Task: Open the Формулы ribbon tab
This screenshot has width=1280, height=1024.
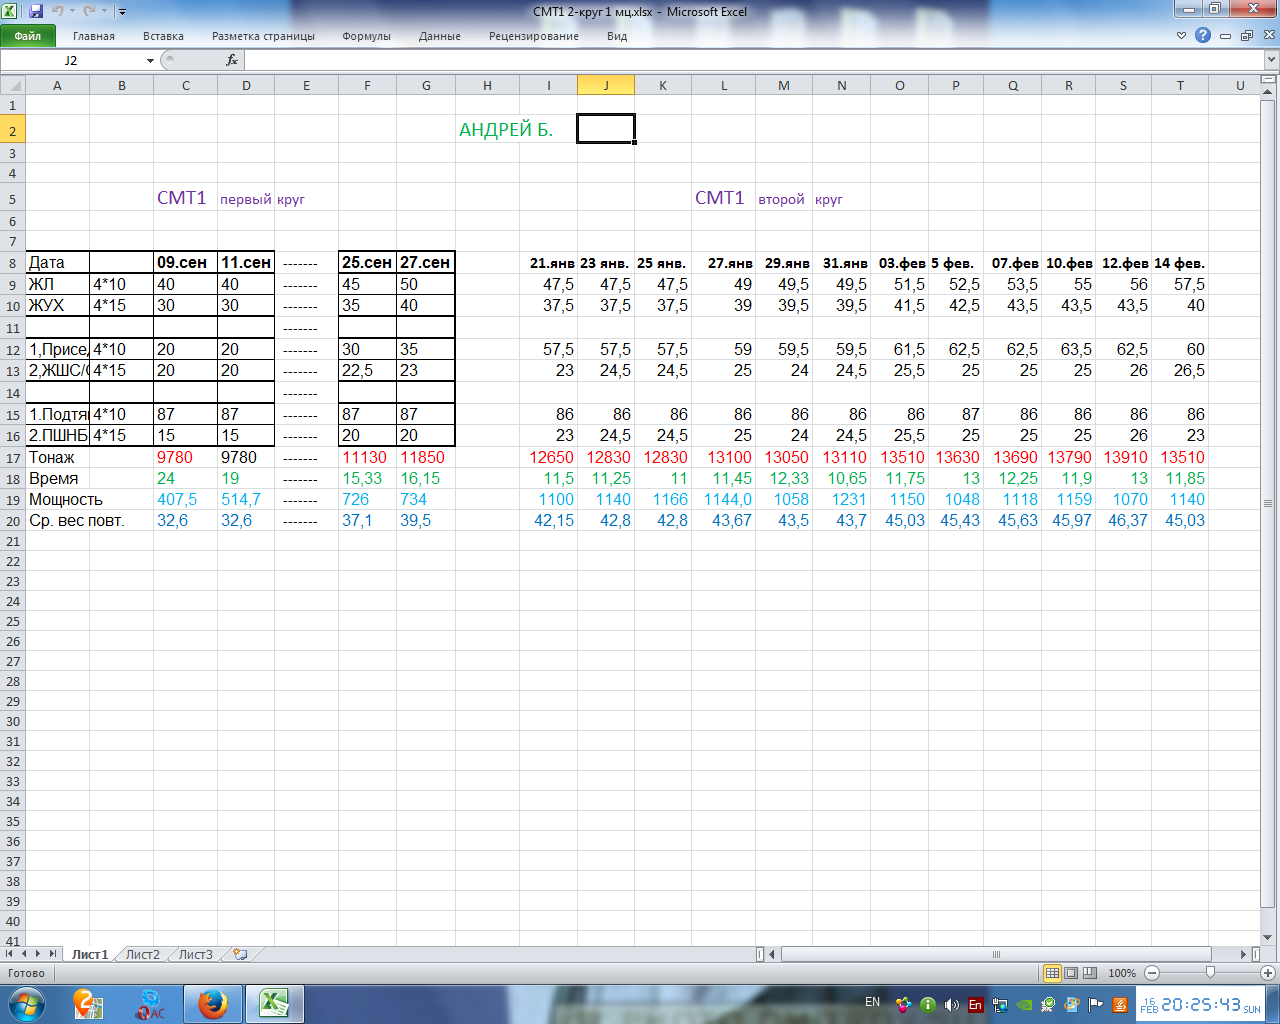Action: [x=366, y=36]
